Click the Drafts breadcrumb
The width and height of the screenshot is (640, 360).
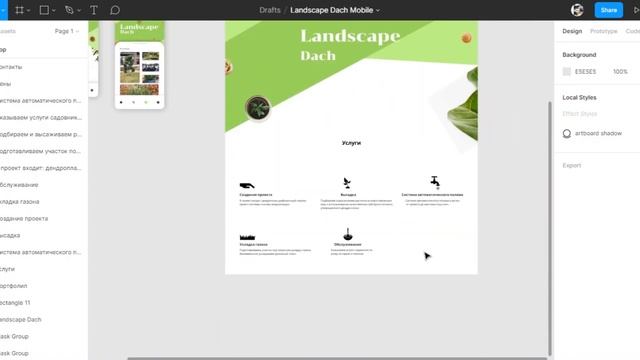coord(269,10)
